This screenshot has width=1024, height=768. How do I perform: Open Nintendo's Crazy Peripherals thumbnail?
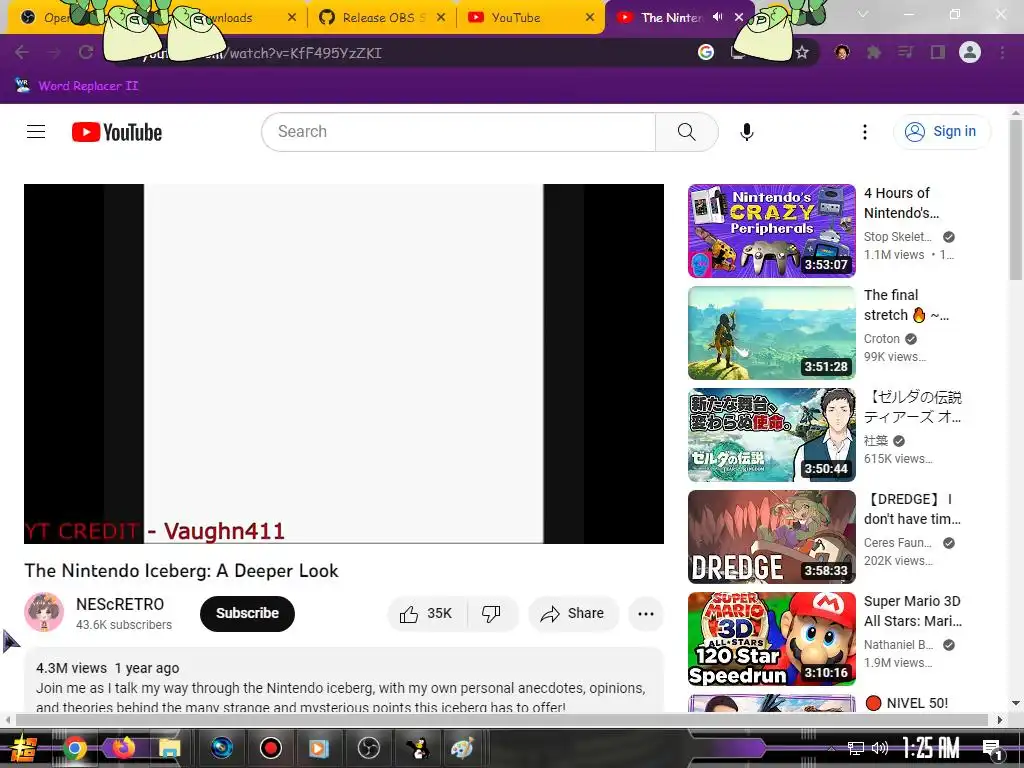(771, 231)
